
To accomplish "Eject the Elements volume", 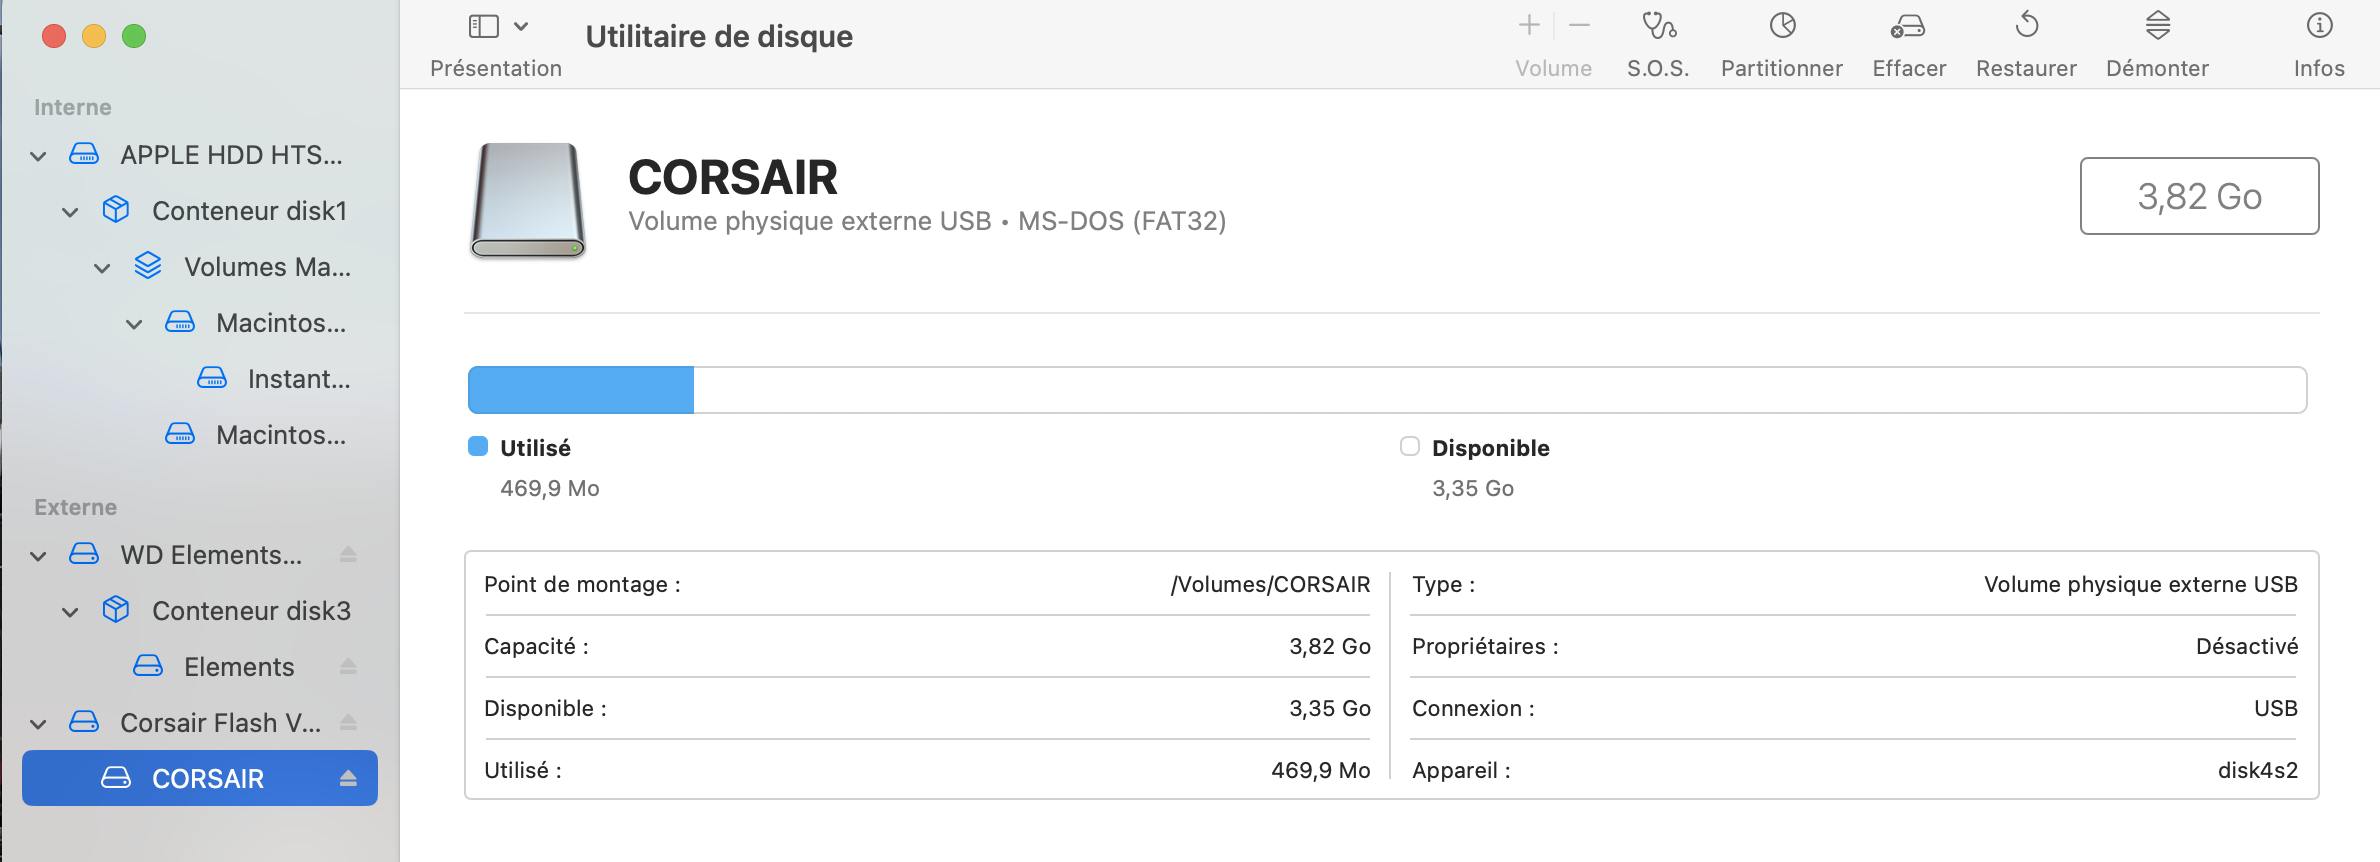I will pos(348,666).
